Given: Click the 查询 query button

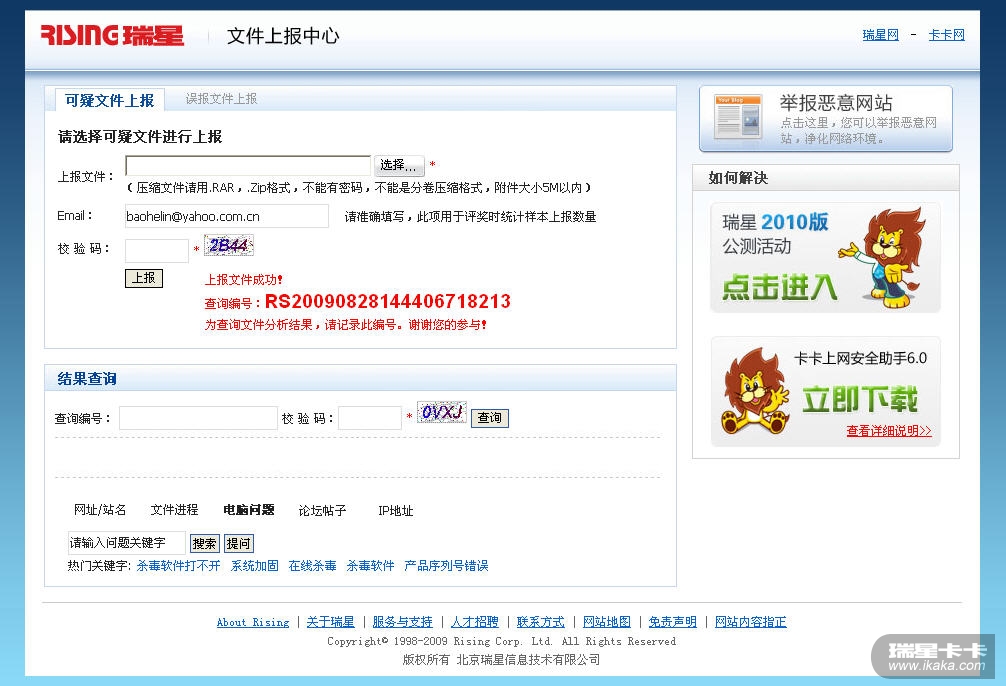Looking at the screenshot, I should click(x=490, y=418).
